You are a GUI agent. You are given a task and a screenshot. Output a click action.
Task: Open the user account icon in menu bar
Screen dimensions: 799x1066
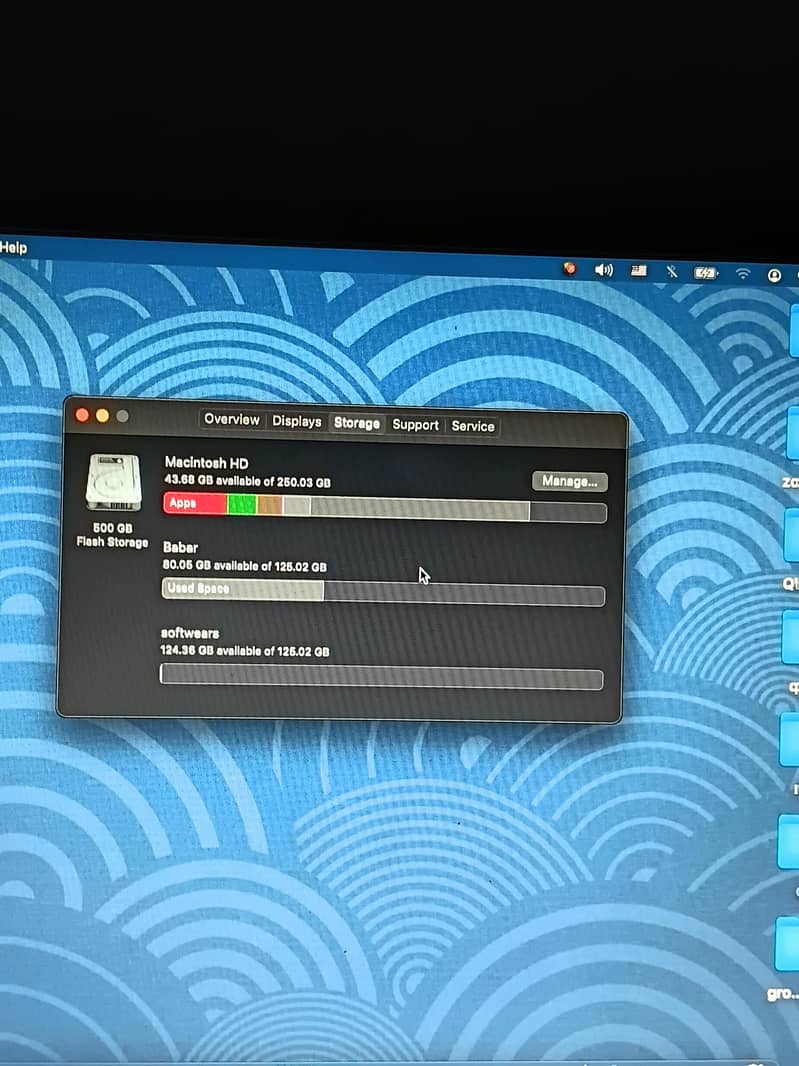[x=774, y=275]
